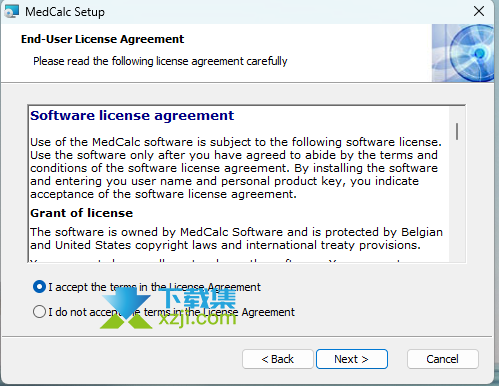This screenshot has width=499, height=386.
Task: Click the 'Software license agreement' heading
Action: pos(132,116)
